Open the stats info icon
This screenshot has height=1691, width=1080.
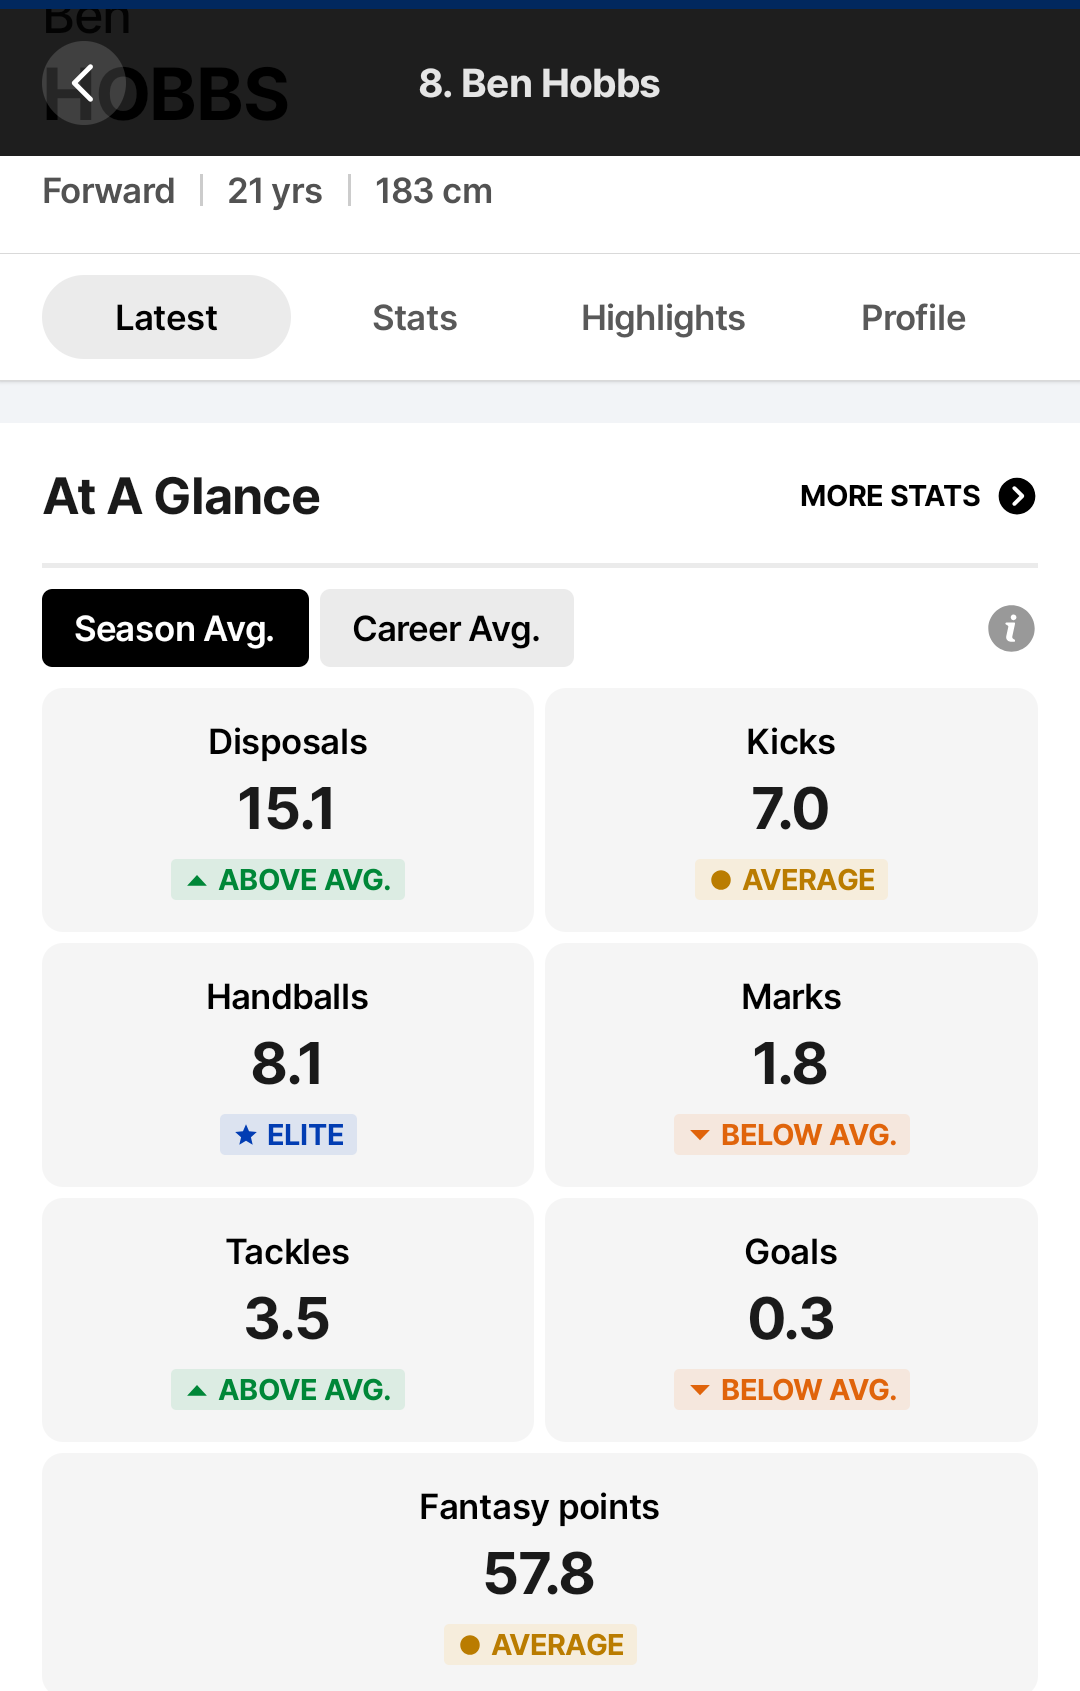click(x=1011, y=629)
